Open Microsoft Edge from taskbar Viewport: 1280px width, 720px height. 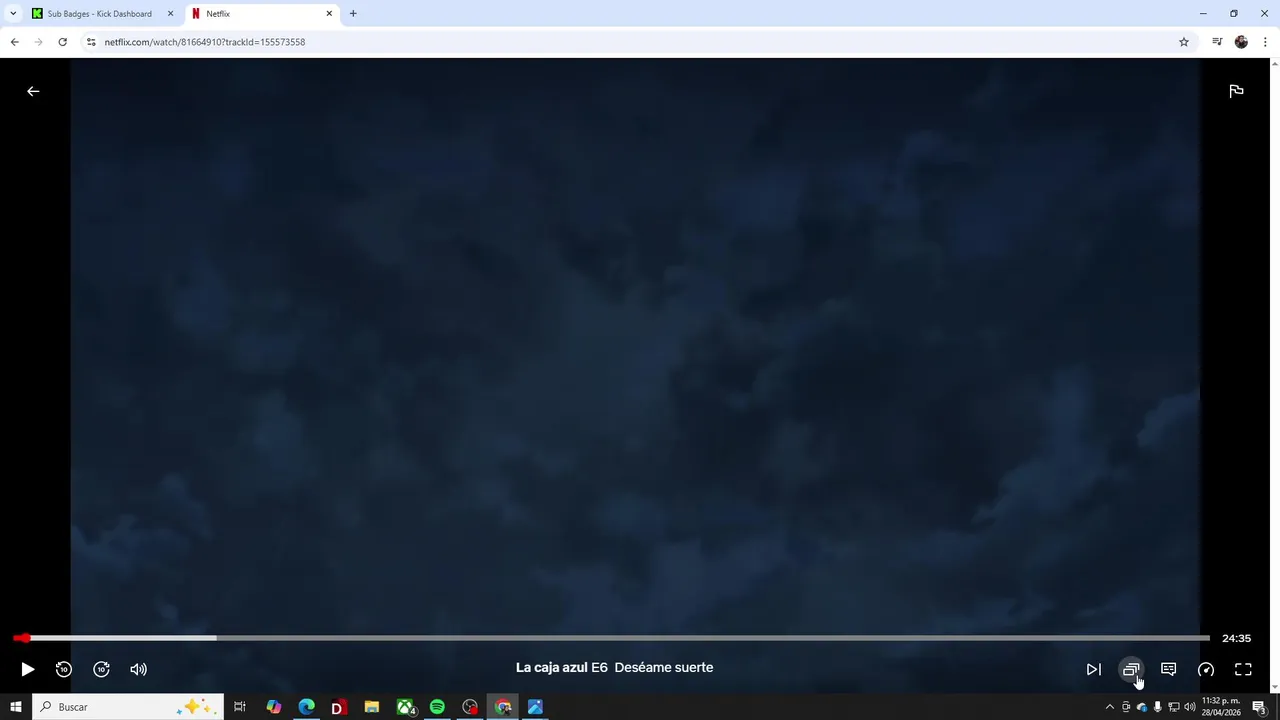point(306,707)
